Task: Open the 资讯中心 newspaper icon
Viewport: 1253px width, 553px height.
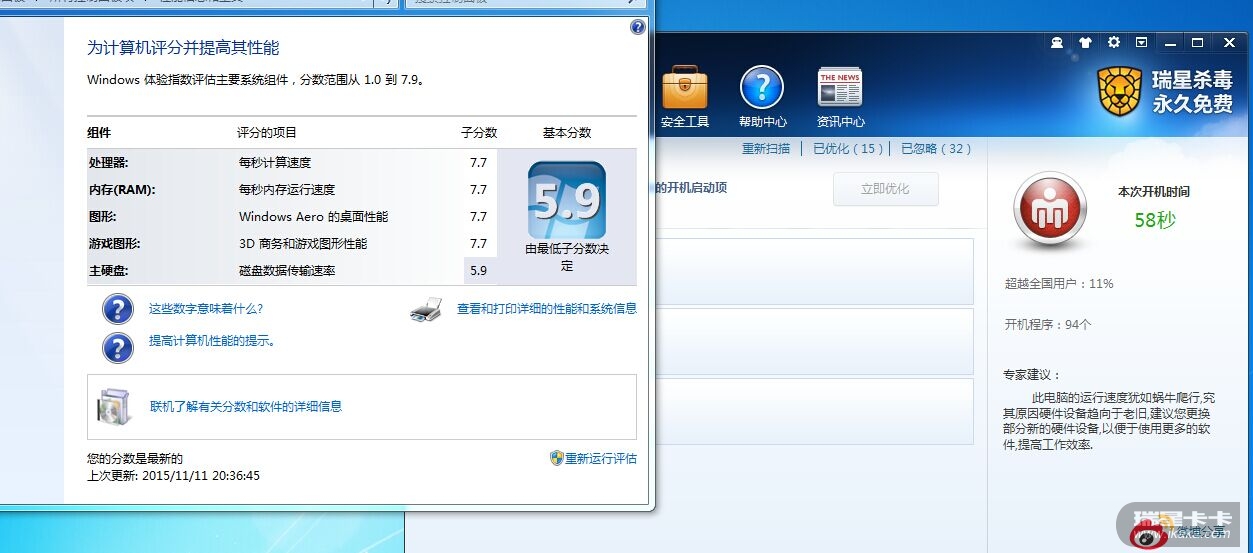Action: [x=840, y=88]
